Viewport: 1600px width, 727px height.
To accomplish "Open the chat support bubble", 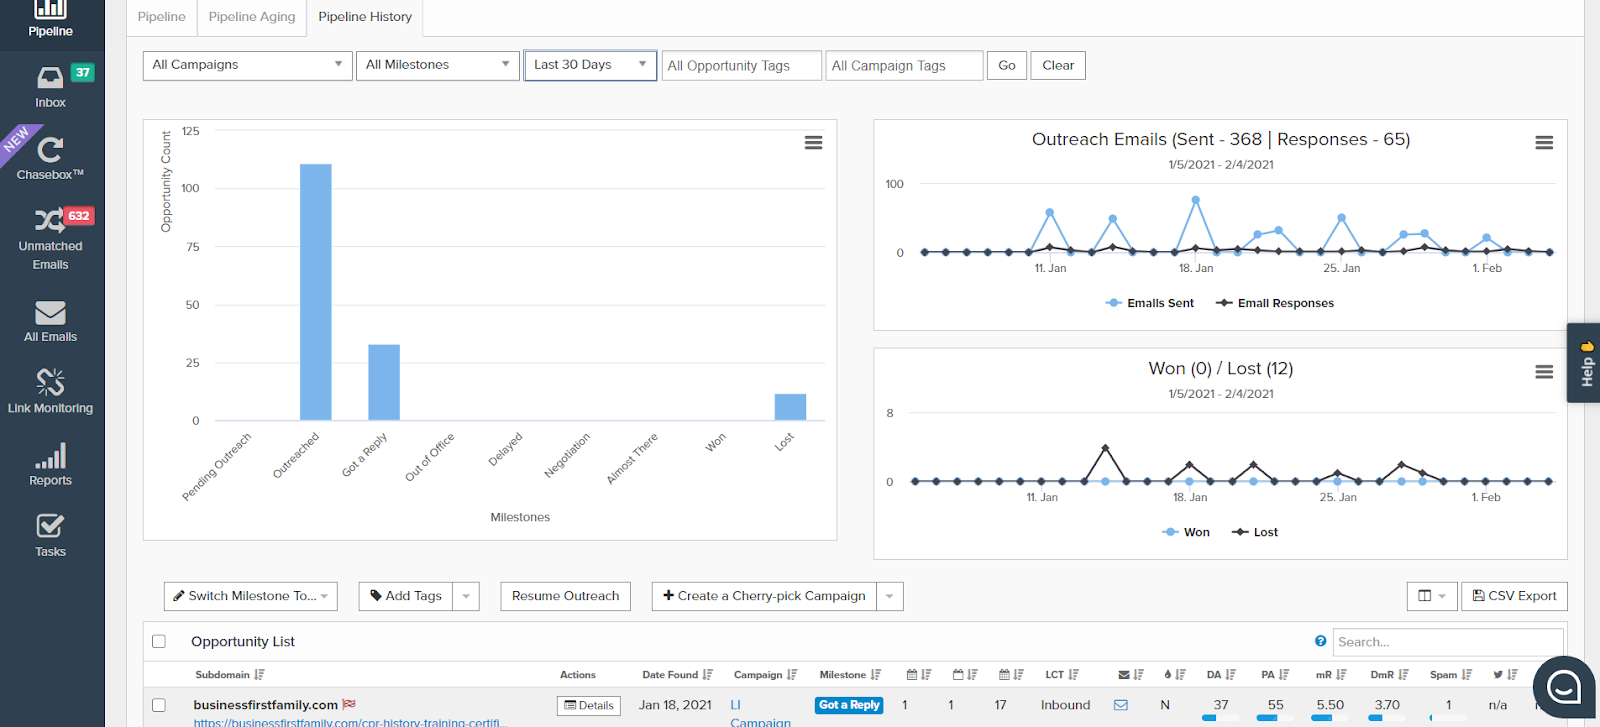I will click(x=1563, y=687).
